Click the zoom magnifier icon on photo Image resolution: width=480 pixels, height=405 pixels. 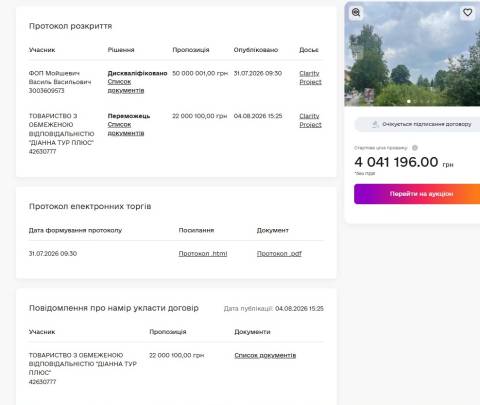click(x=356, y=12)
